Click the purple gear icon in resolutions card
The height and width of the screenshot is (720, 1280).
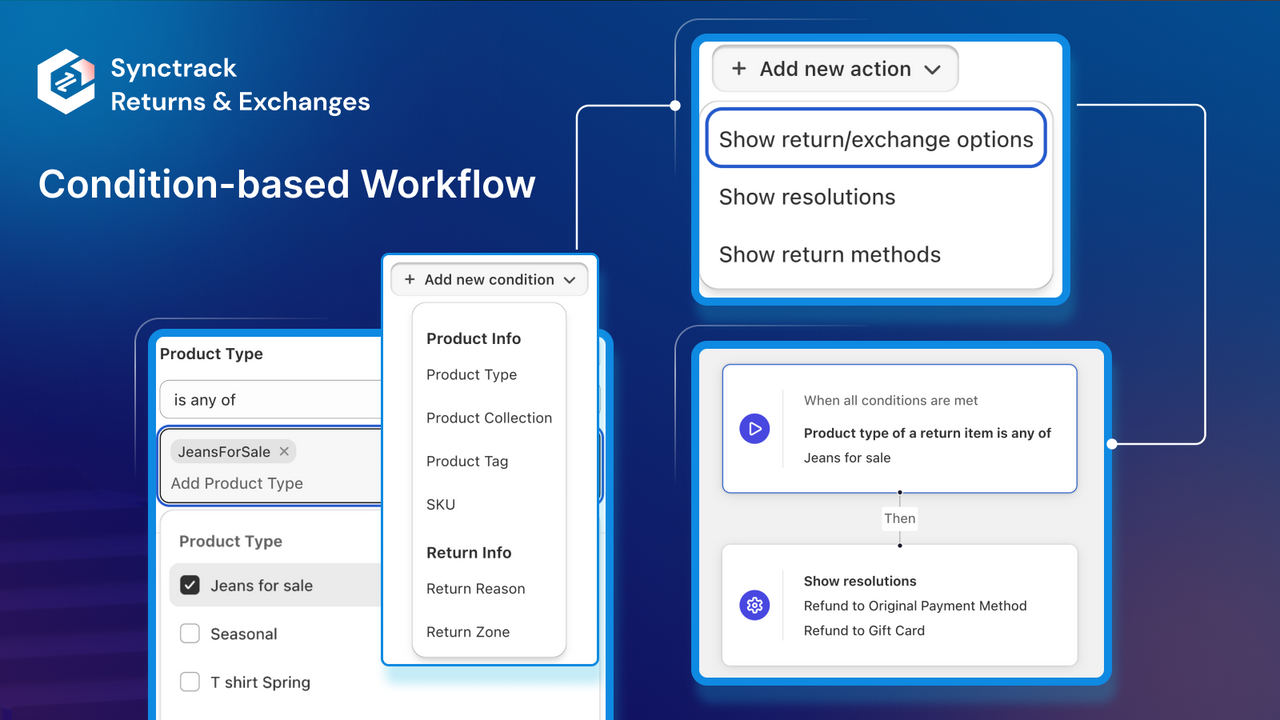[755, 605]
